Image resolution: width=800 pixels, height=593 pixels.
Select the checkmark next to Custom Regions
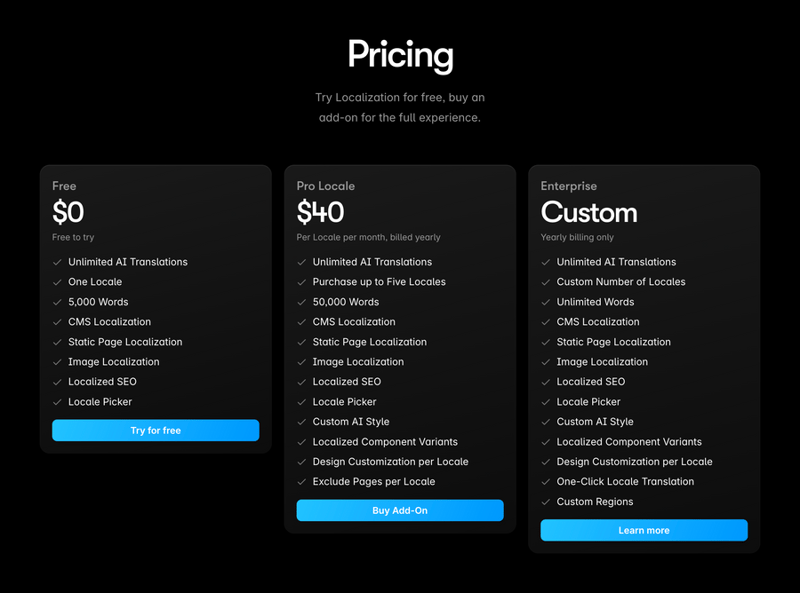[543, 502]
